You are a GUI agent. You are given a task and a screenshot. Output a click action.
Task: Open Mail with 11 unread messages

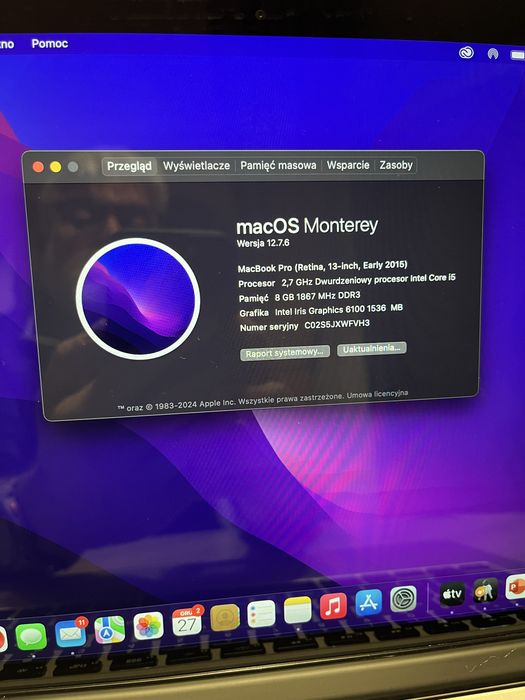[71, 633]
